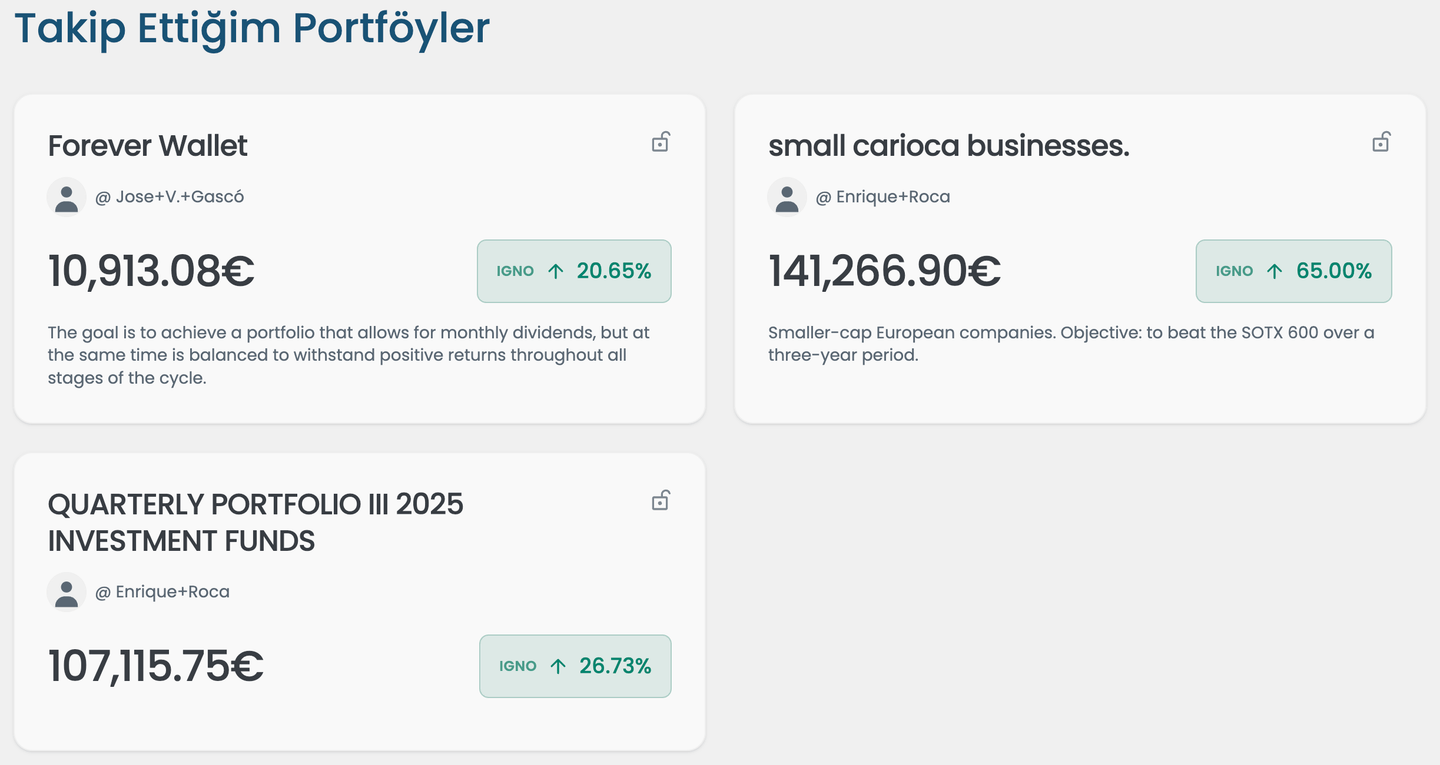Open QUARTERLY PORTFOLIO III 2025 INVESTMENT FUNDS title
Image resolution: width=1440 pixels, height=765 pixels.
[x=256, y=522]
